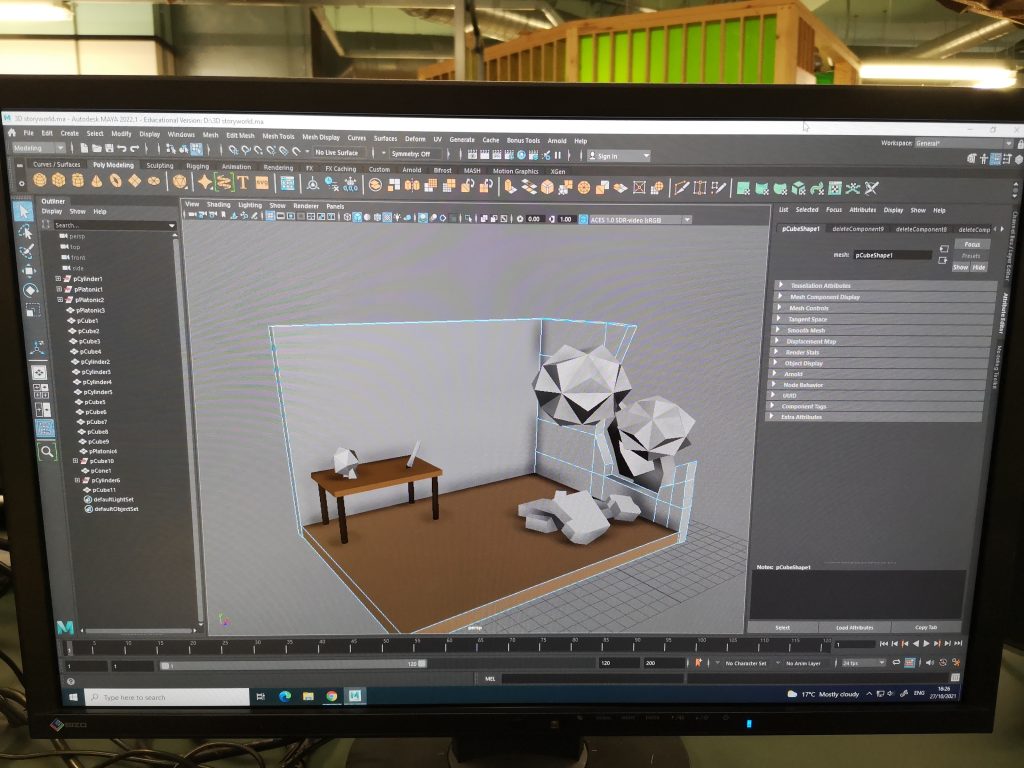Select the deleteComponent9 attribute tab
The height and width of the screenshot is (768, 1024).
tap(857, 229)
